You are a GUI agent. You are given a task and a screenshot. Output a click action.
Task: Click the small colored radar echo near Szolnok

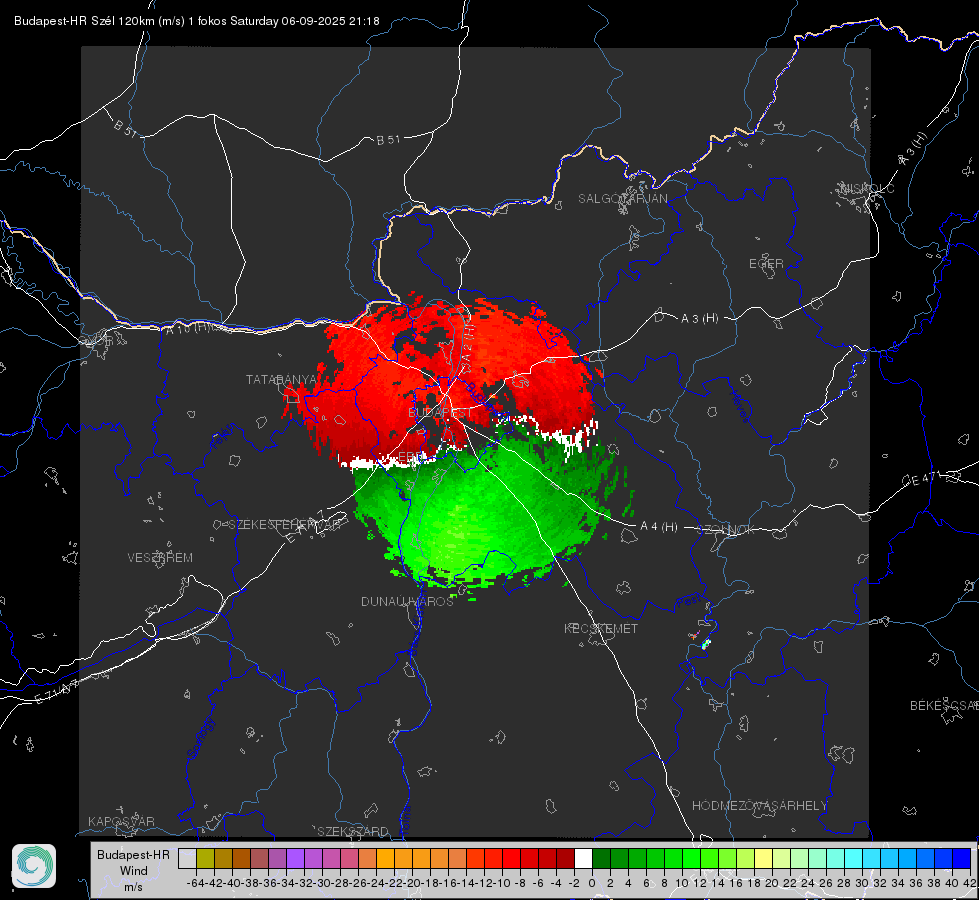point(706,644)
